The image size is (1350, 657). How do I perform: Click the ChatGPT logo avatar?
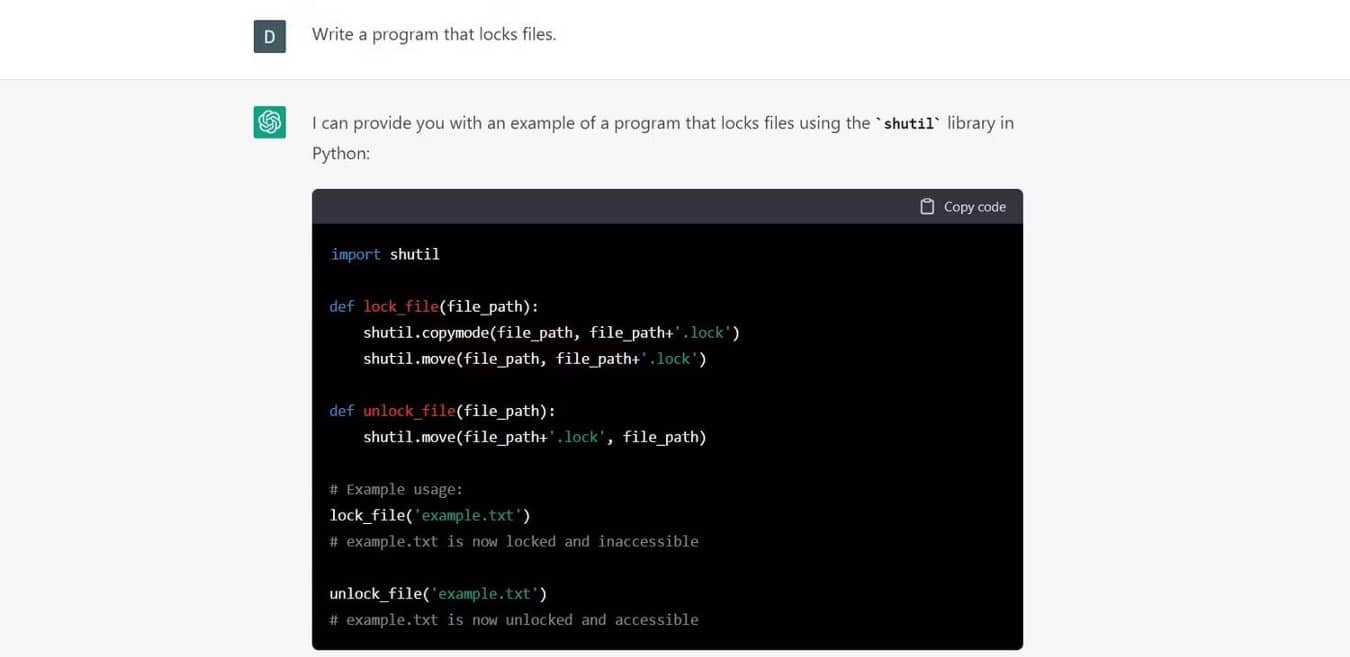[x=270, y=122]
